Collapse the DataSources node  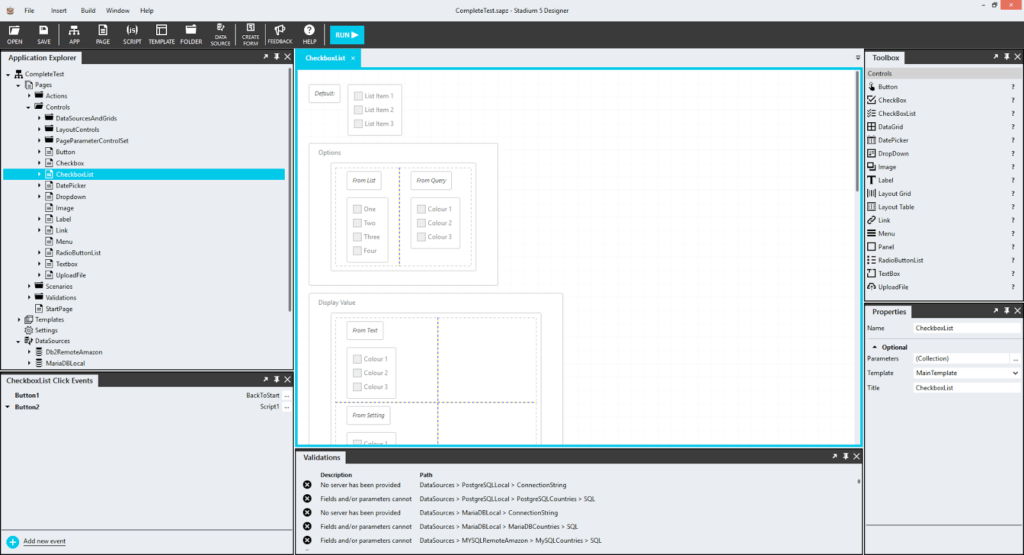19,341
